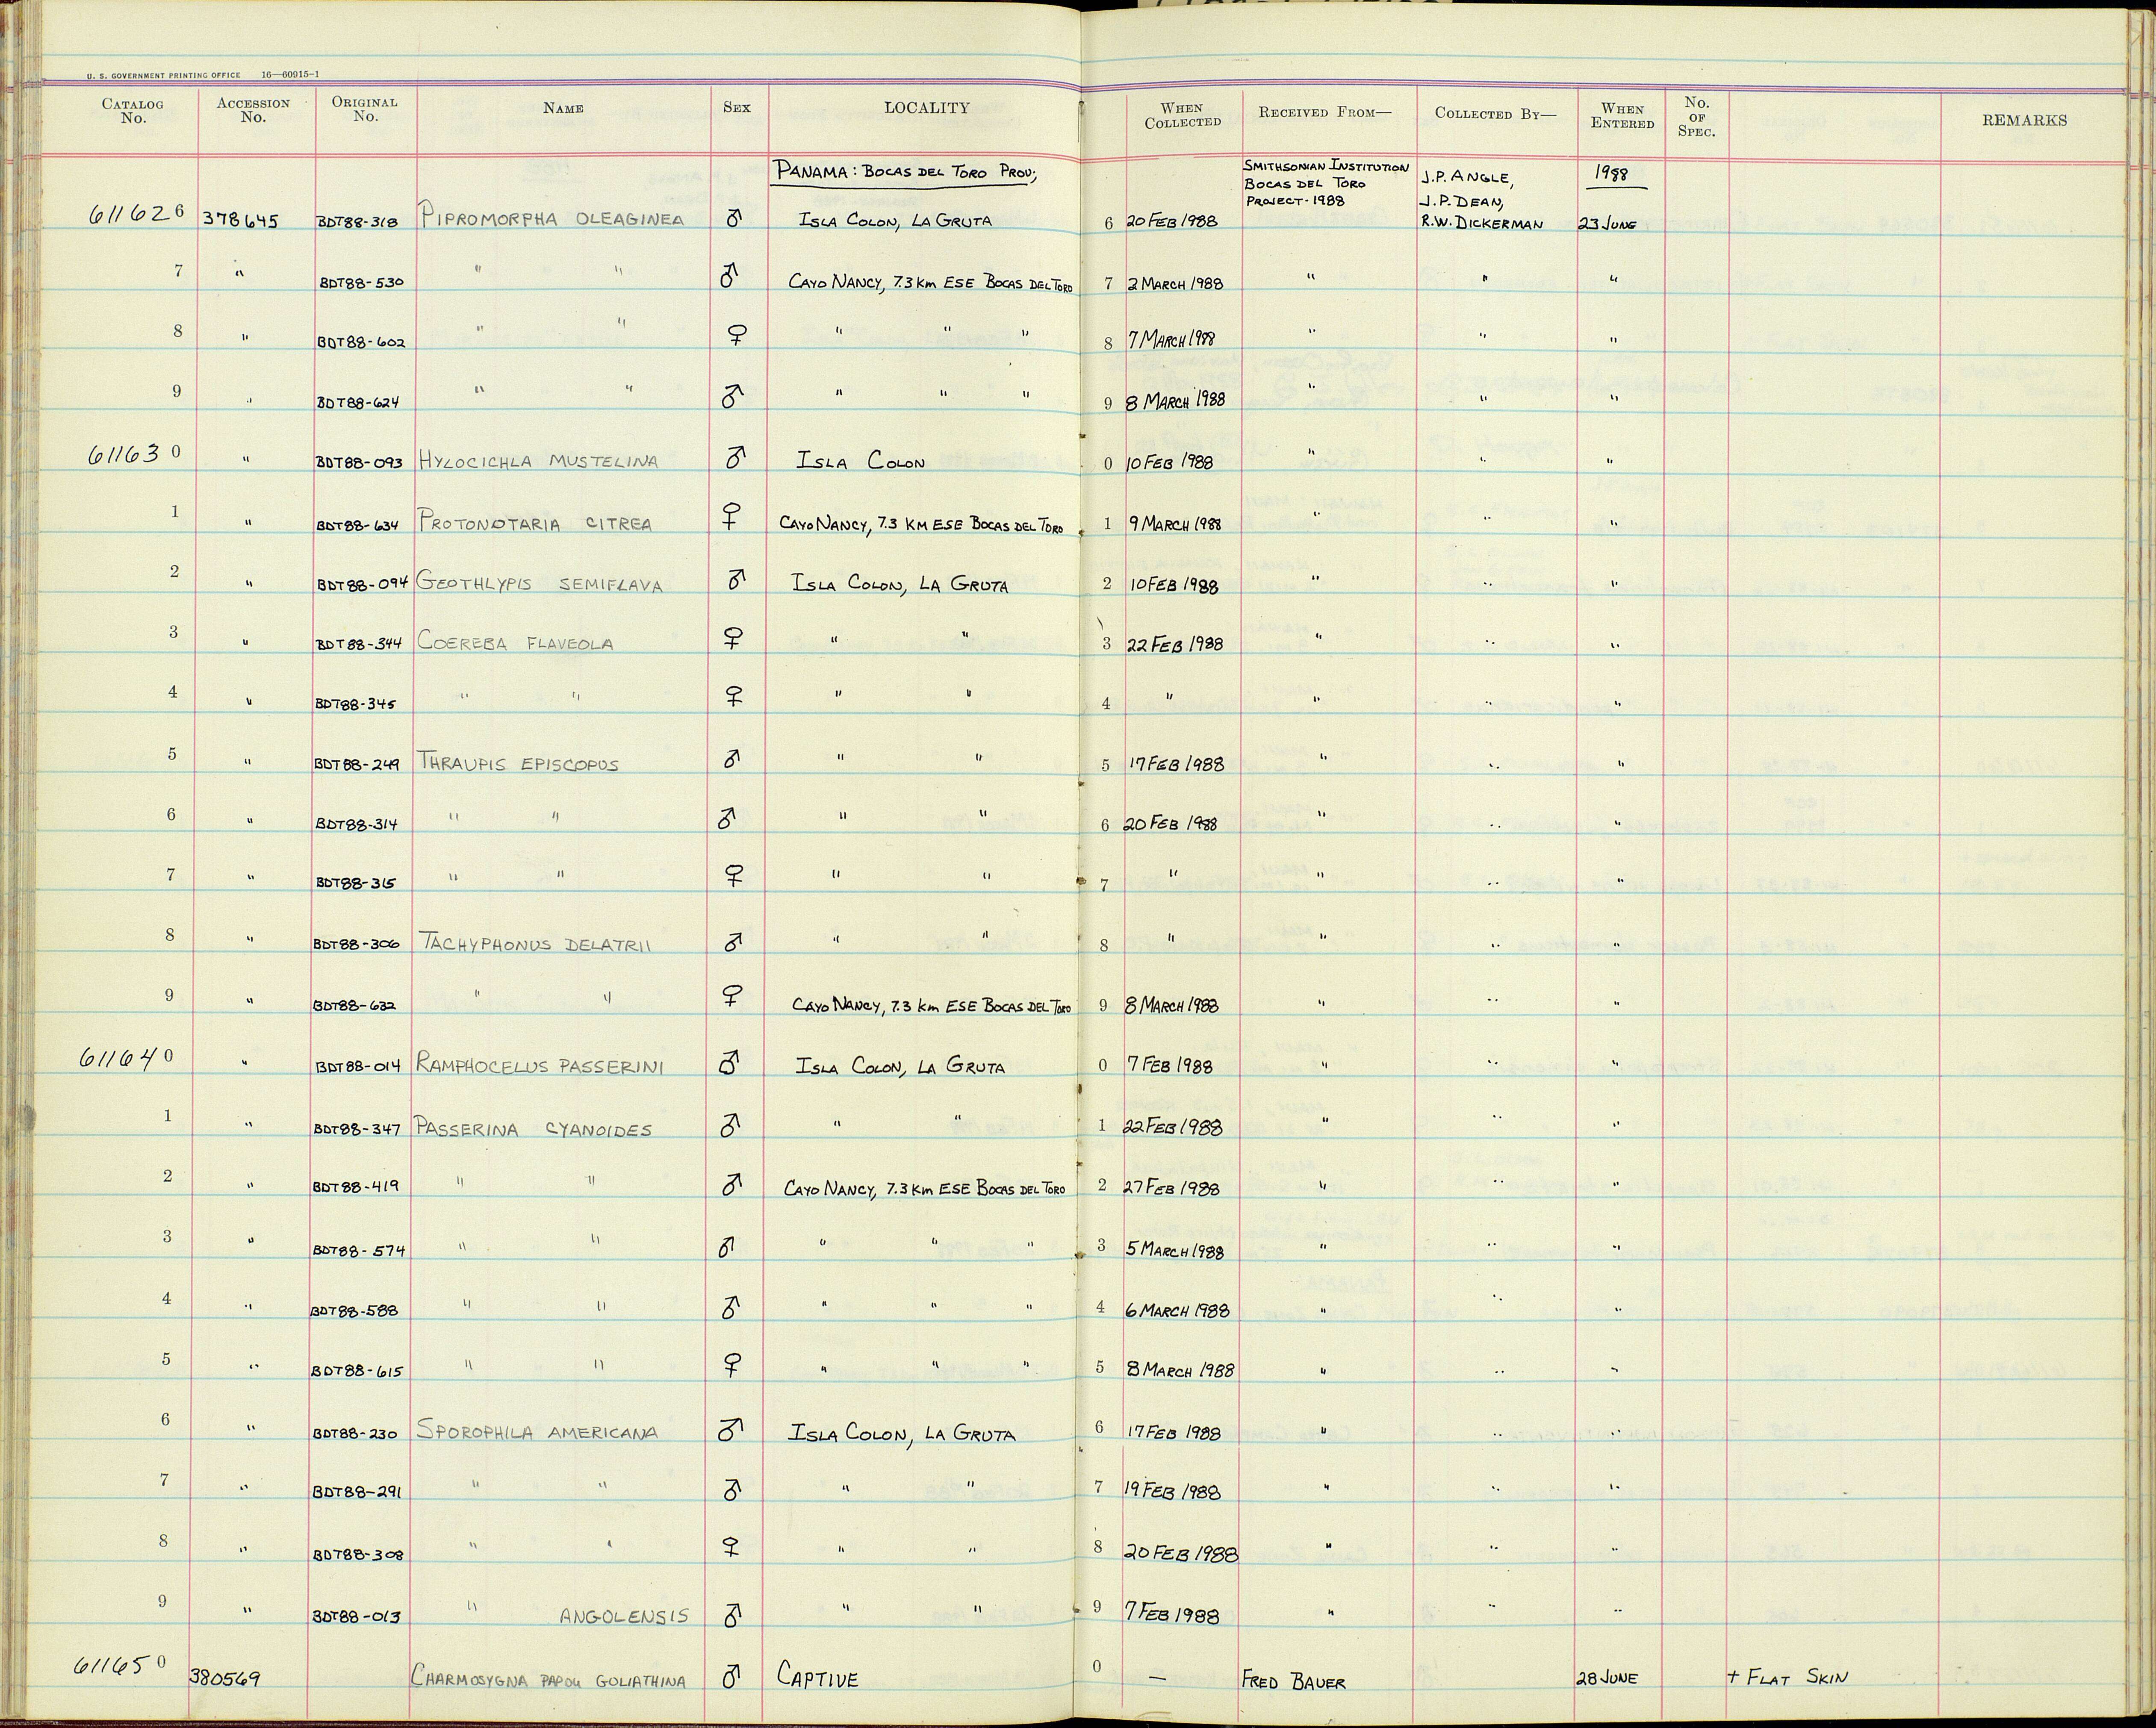The height and width of the screenshot is (1728, 2156).
Task: Click the date '2 March 1988'
Action: (1175, 283)
